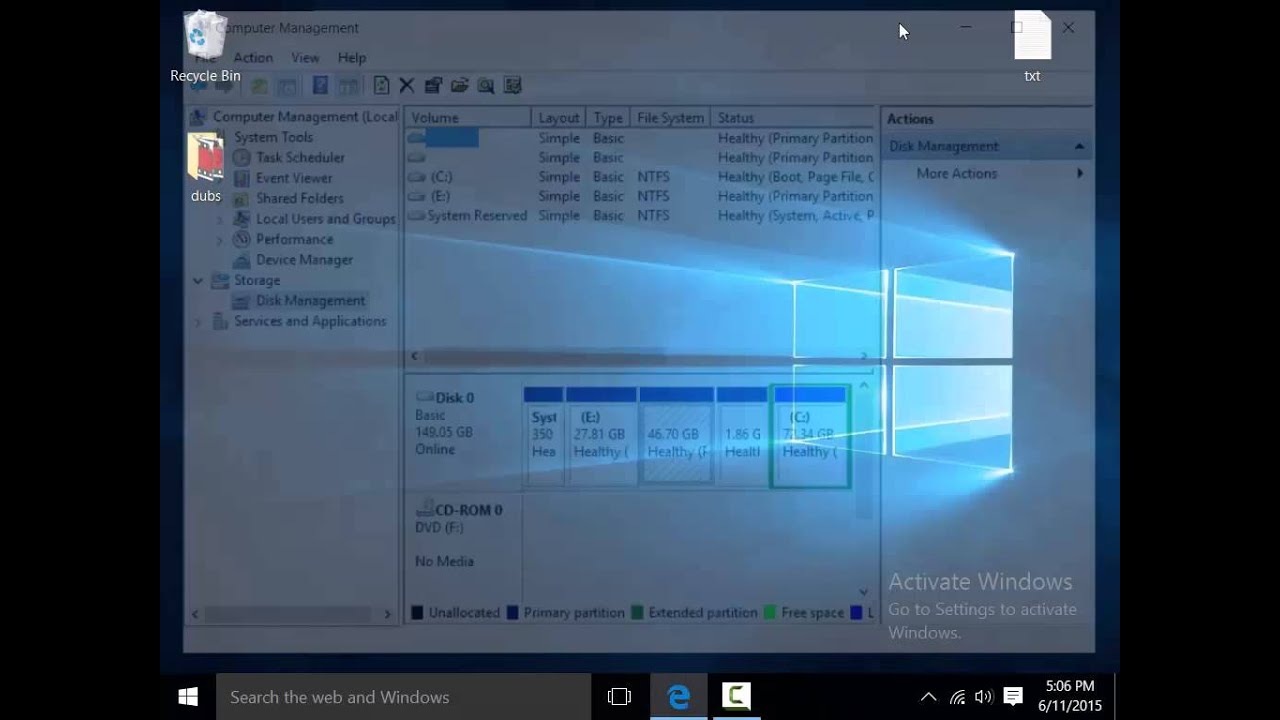This screenshot has width=1280, height=720.
Task: Expand the Local Users and Groups node
Action: coord(220,219)
